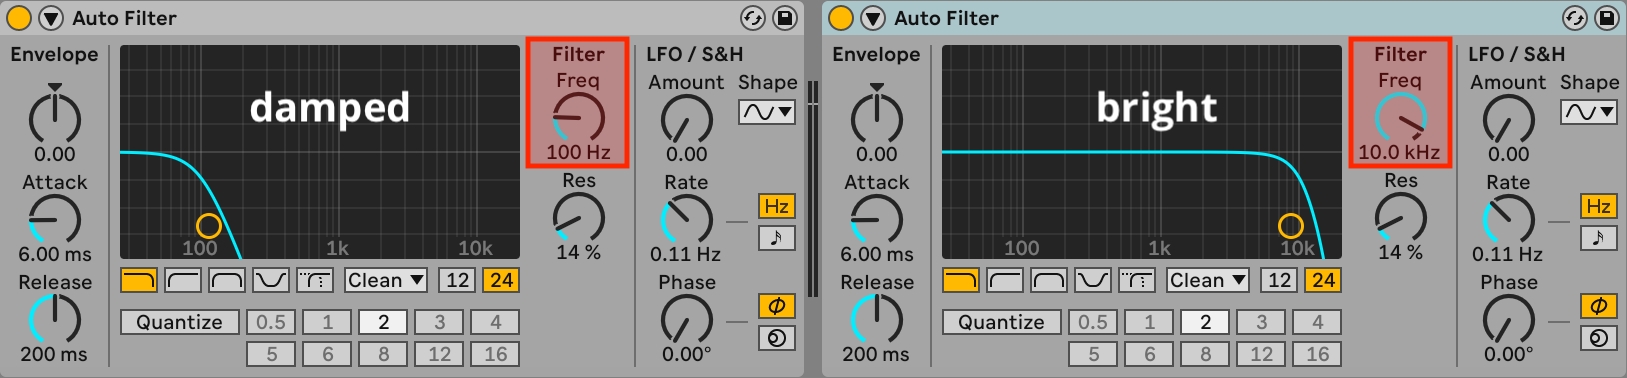Select lowpass filter type in bright device
The width and height of the screenshot is (1627, 378).
pyautogui.click(x=961, y=281)
